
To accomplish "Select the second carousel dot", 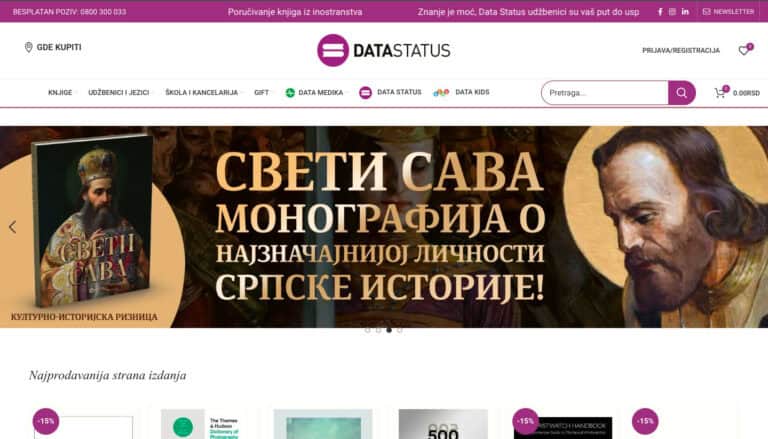I will pos(378,330).
